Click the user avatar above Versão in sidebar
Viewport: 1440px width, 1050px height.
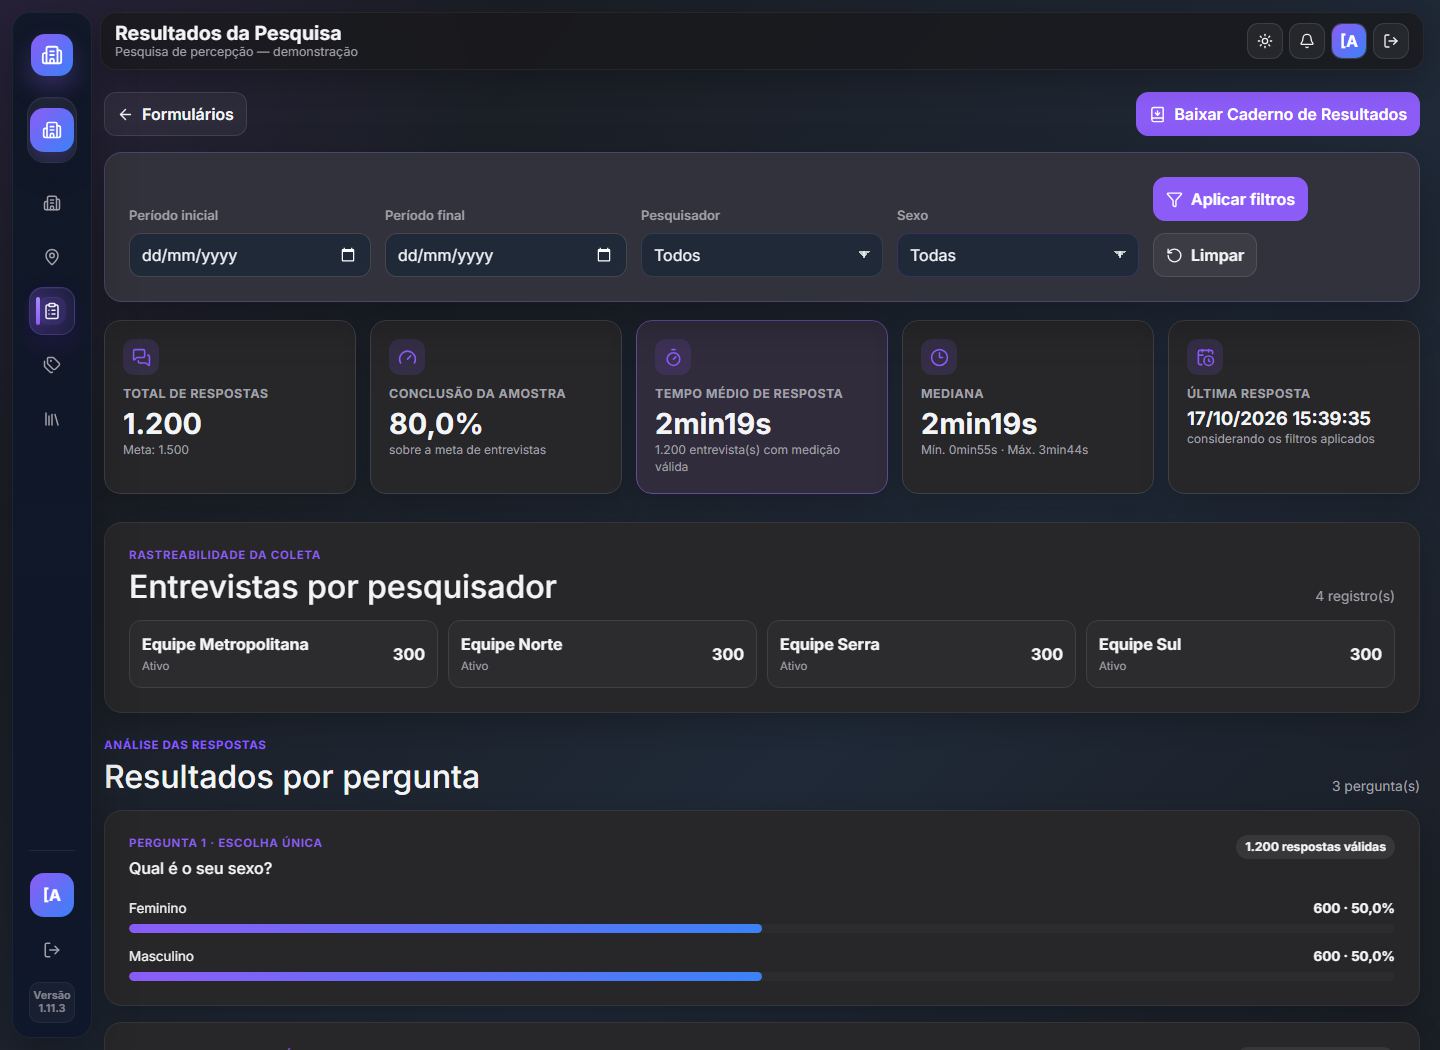click(52, 895)
